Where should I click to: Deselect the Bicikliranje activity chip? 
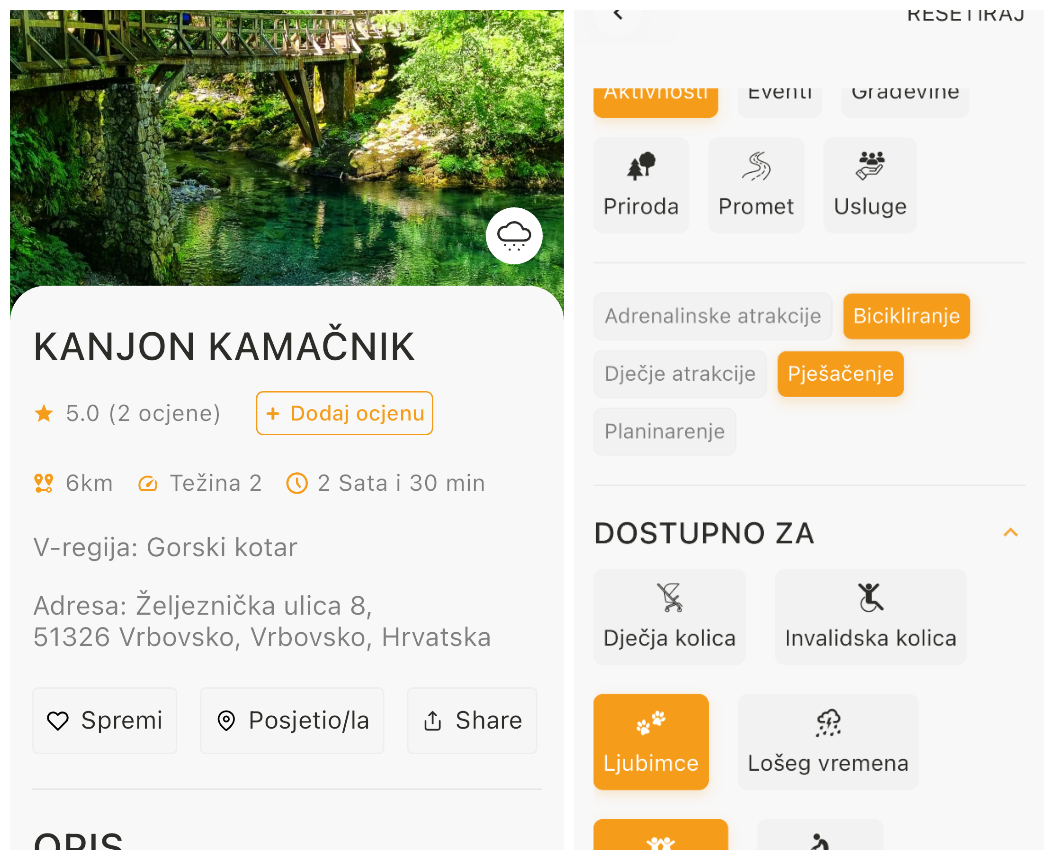[x=906, y=316]
